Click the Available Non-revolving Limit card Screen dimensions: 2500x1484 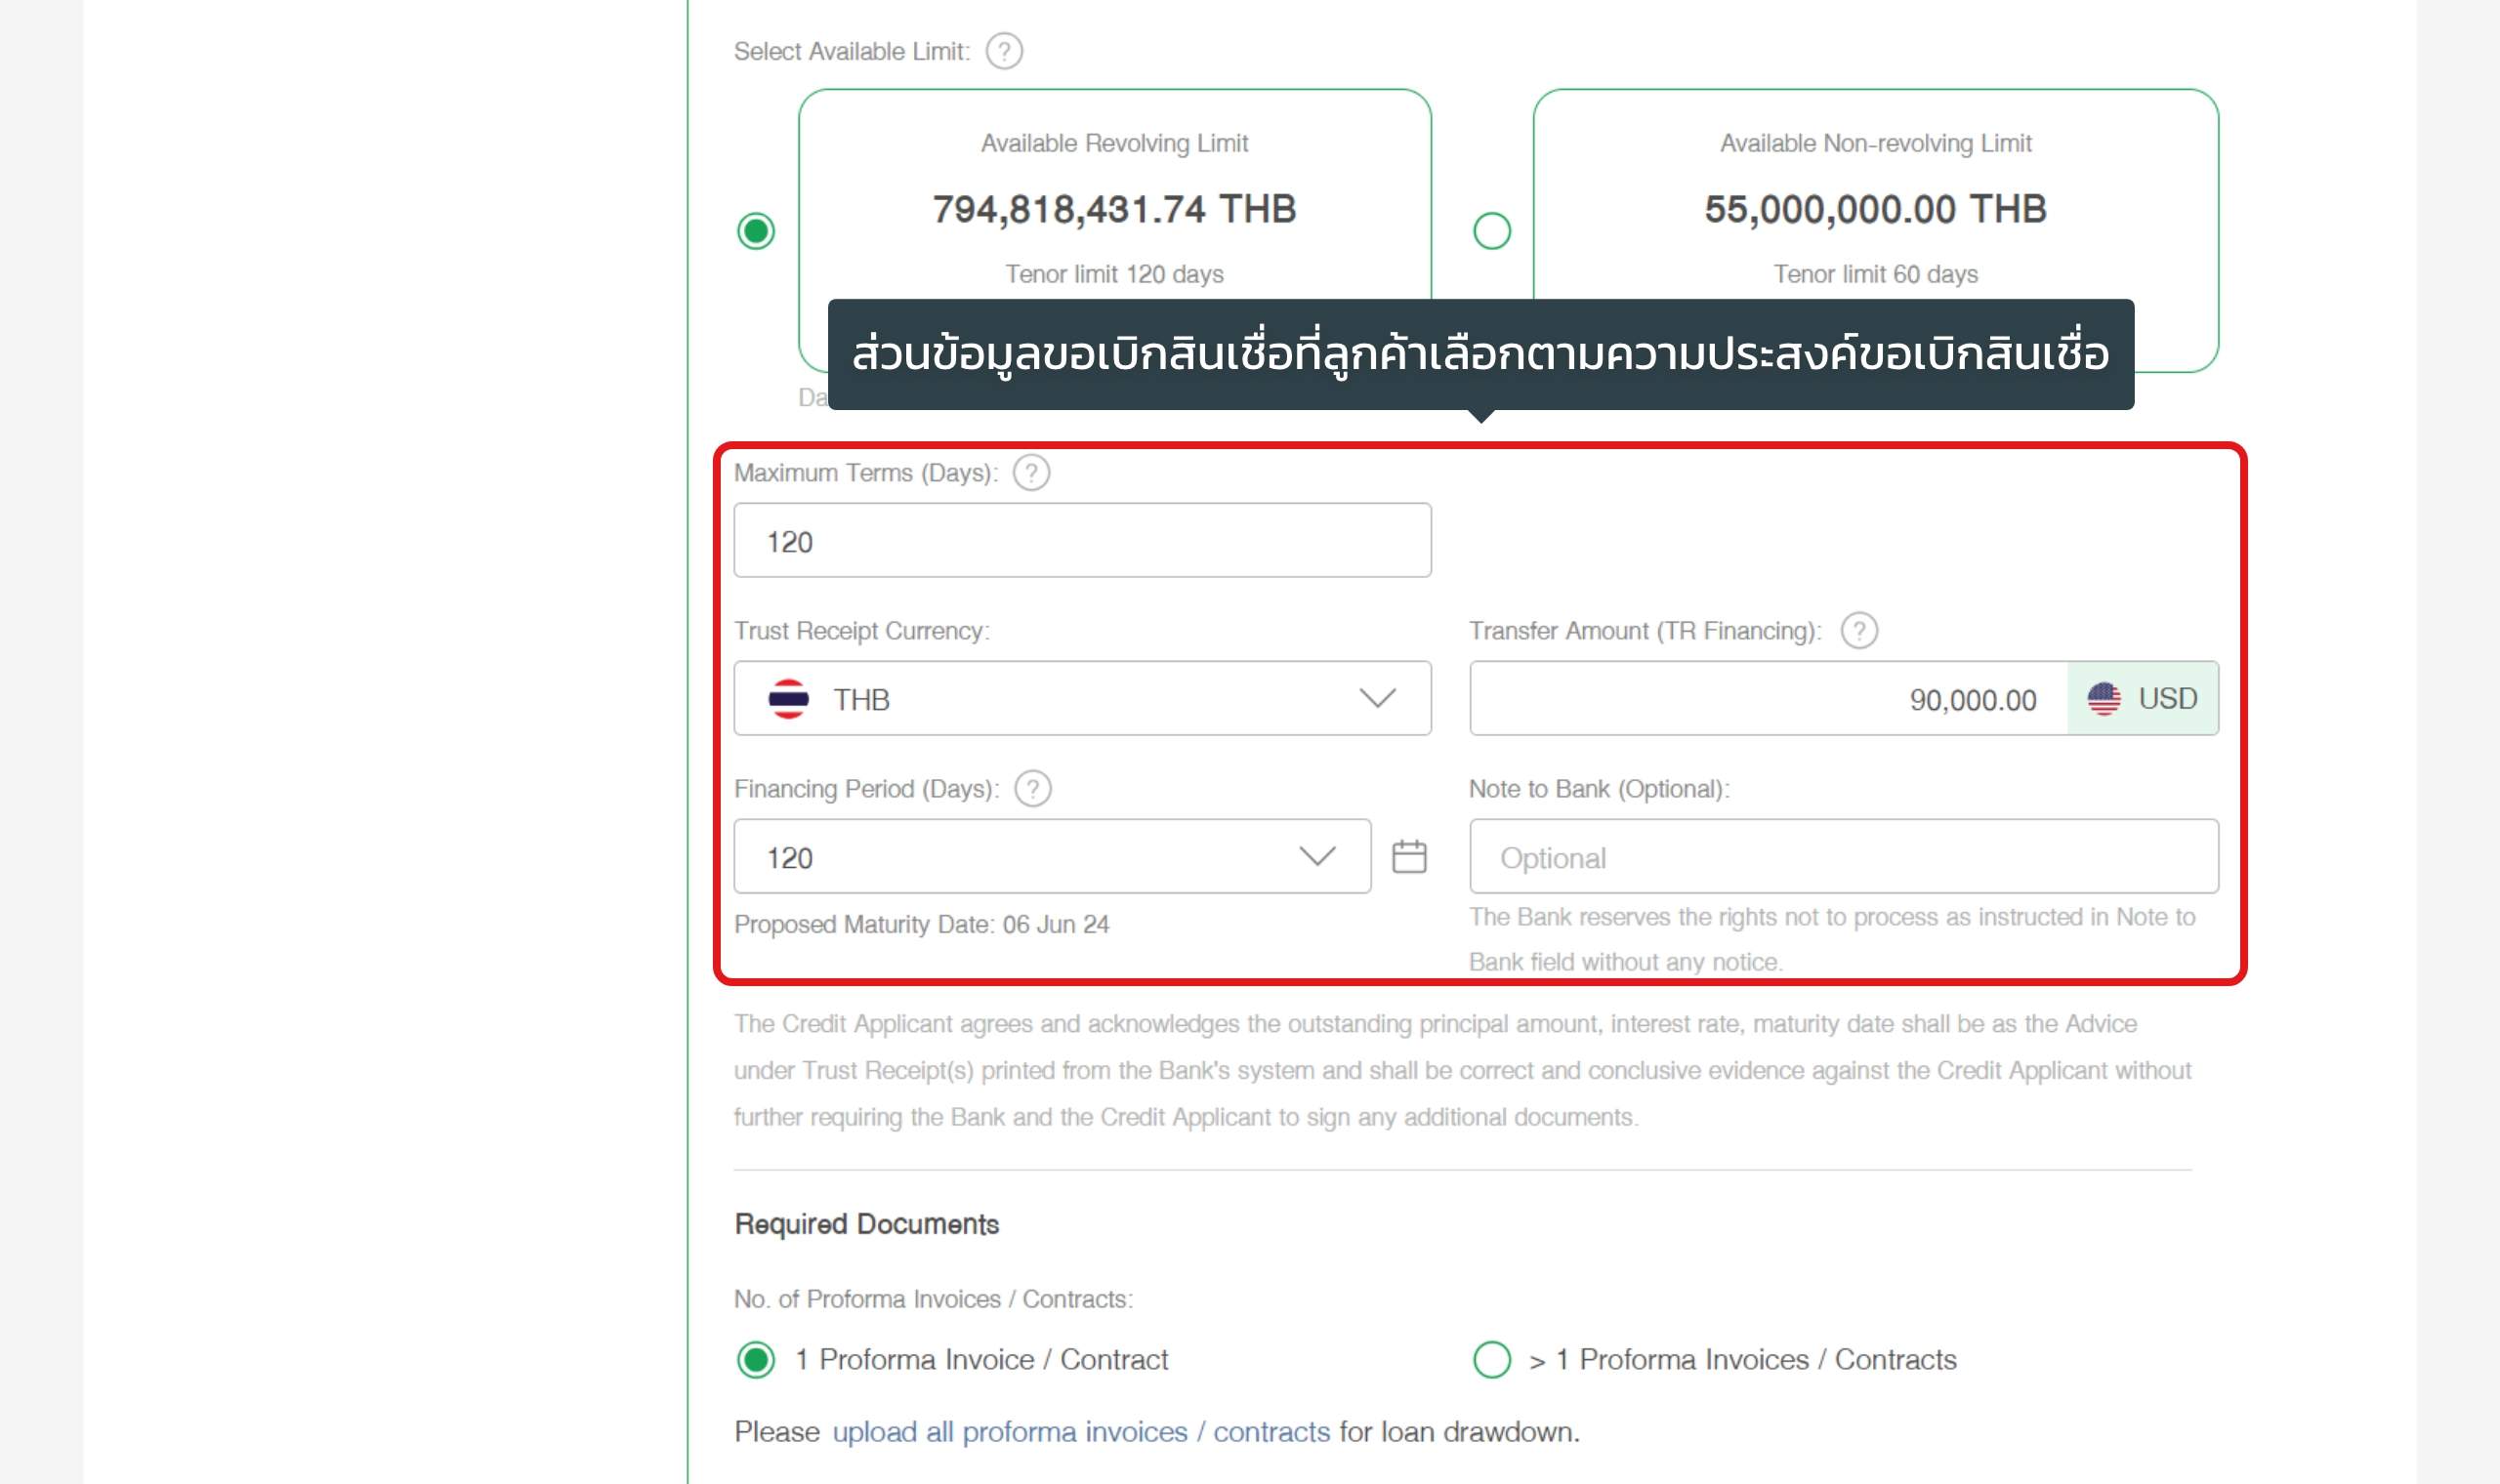[x=1876, y=231]
